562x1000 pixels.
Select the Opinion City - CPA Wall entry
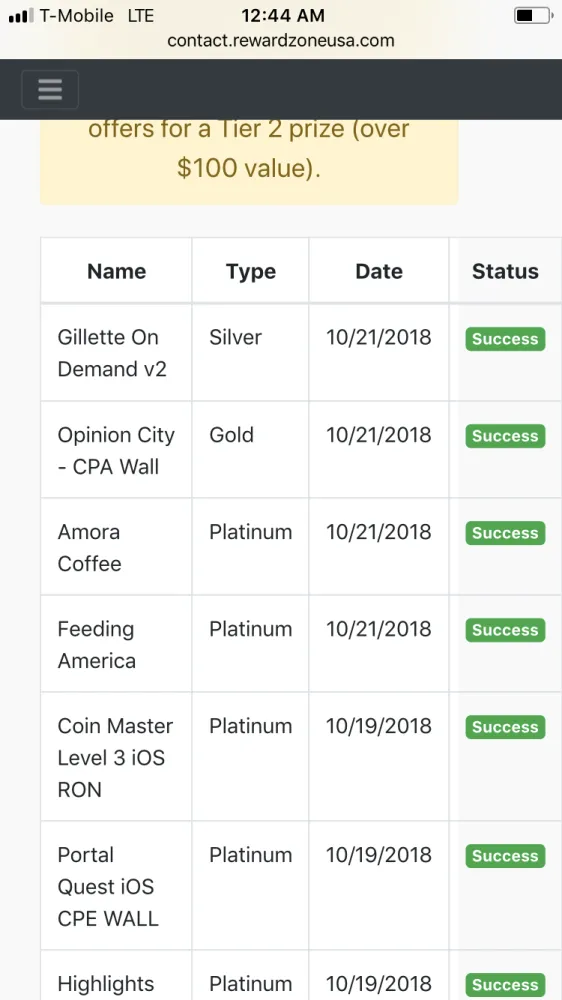click(x=116, y=450)
